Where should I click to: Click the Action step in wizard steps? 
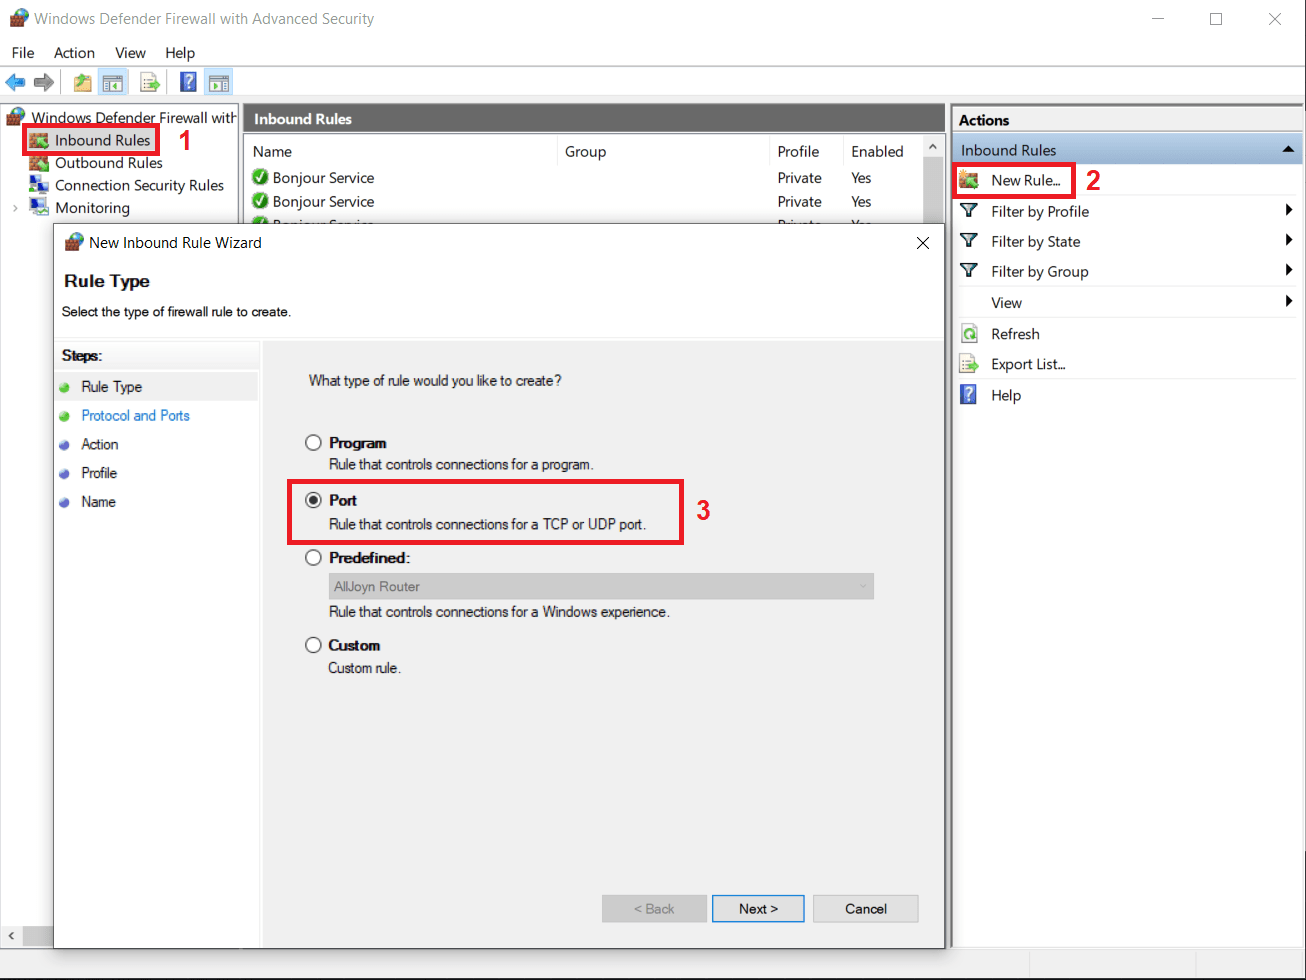(x=100, y=444)
